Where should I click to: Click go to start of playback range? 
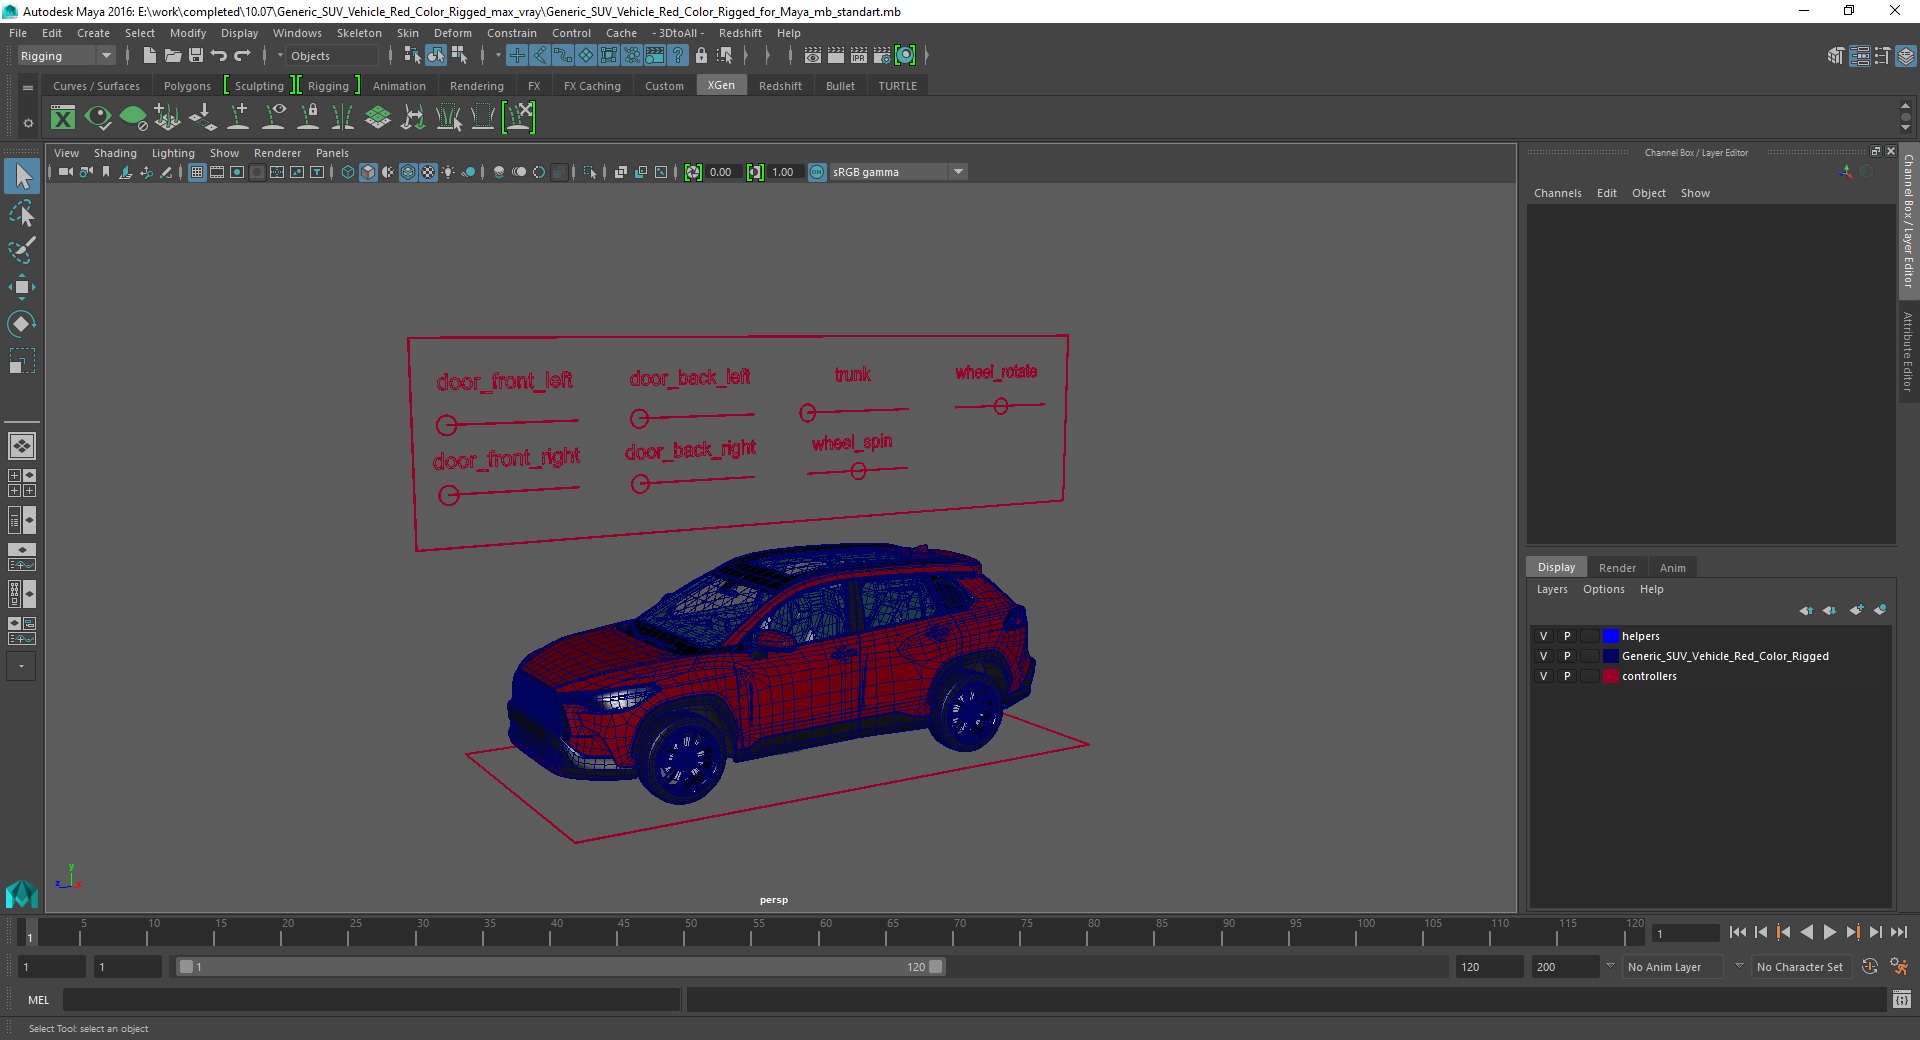click(1737, 932)
